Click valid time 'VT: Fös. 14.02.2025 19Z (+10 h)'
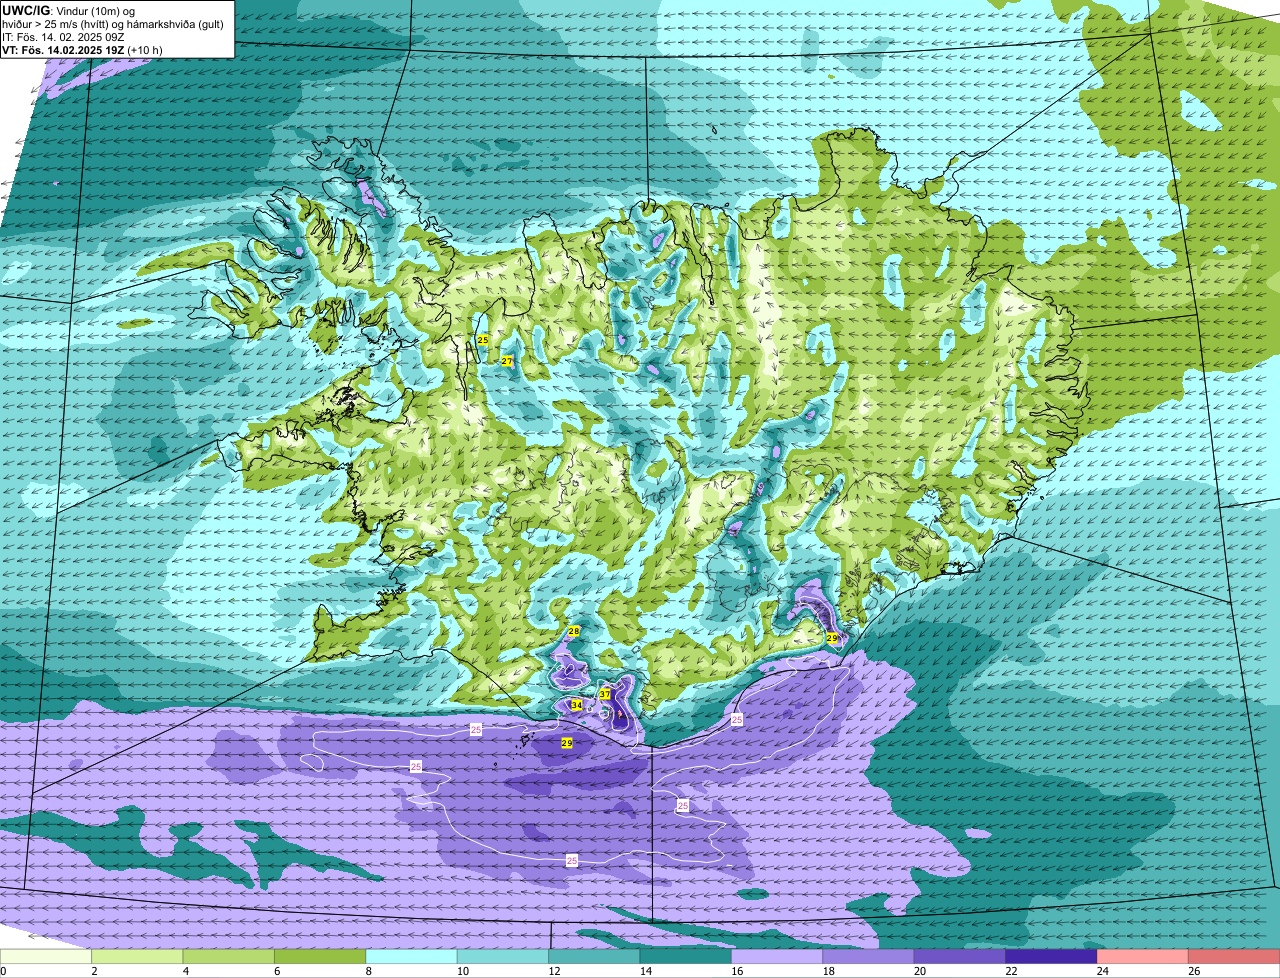 click(x=83, y=50)
